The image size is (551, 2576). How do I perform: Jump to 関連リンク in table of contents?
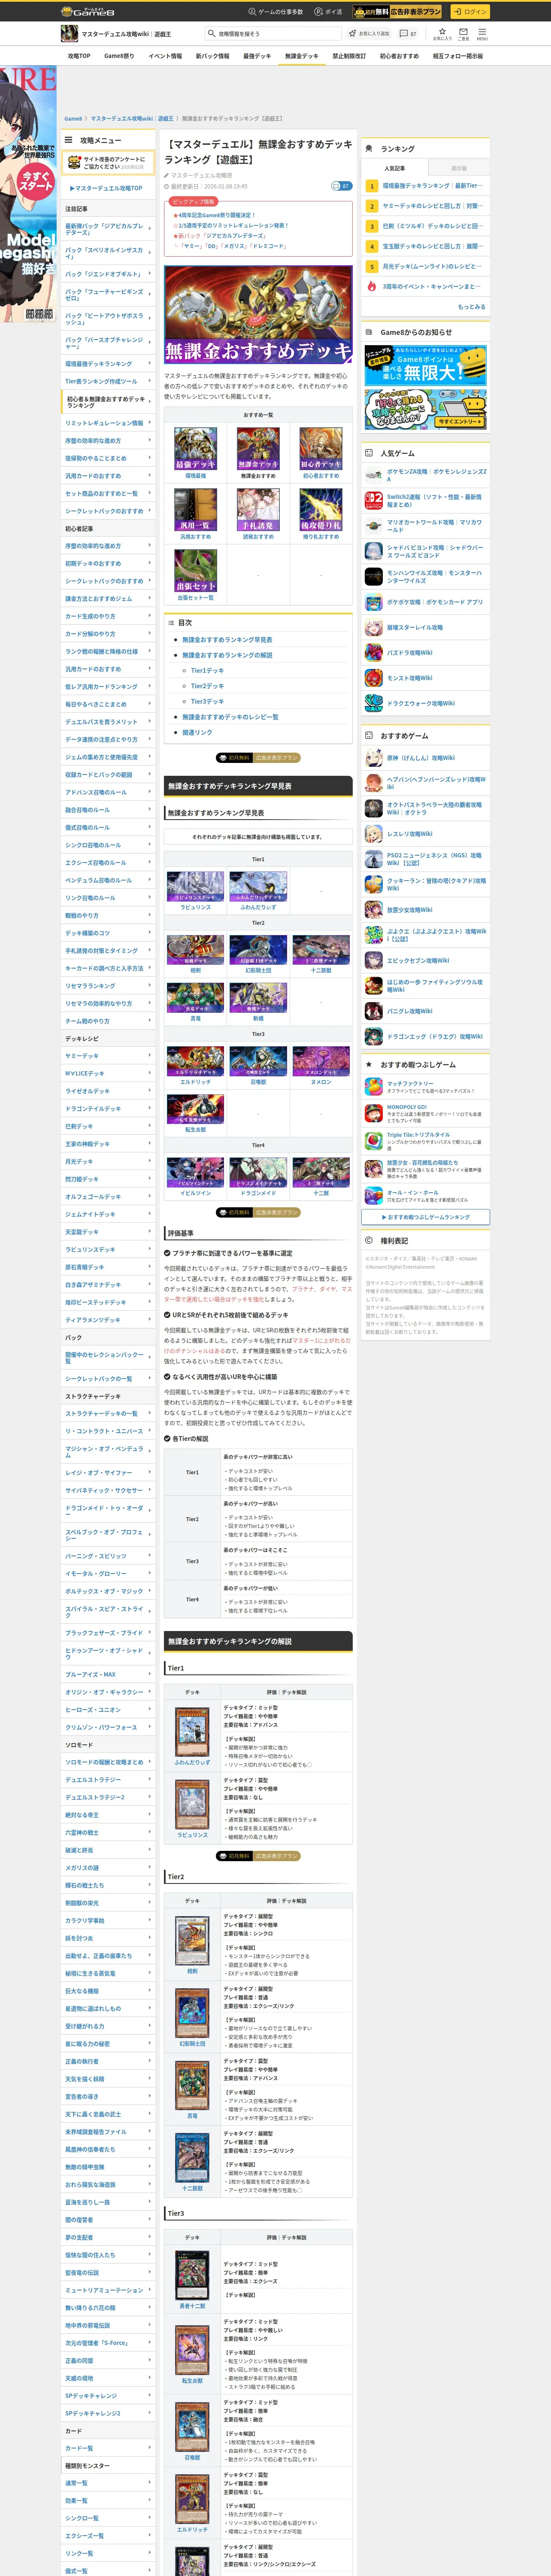[197, 732]
